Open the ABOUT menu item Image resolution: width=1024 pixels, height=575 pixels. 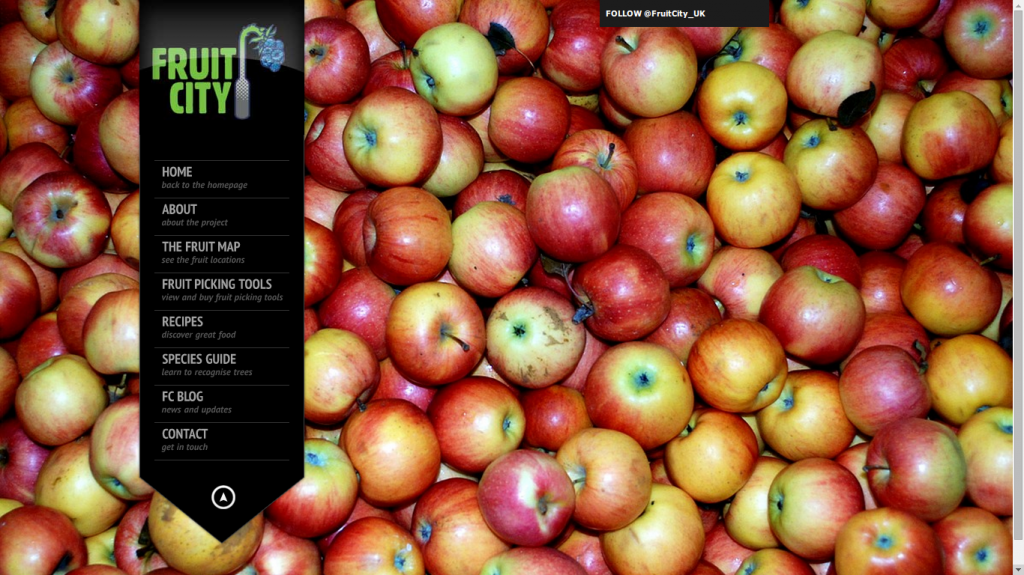point(221,216)
